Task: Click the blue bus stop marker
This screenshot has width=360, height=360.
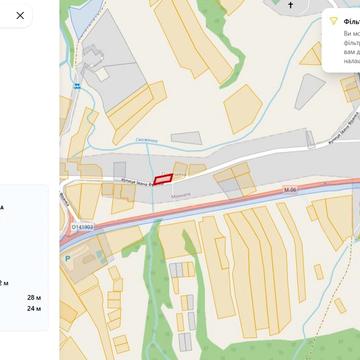Action: [77, 86]
